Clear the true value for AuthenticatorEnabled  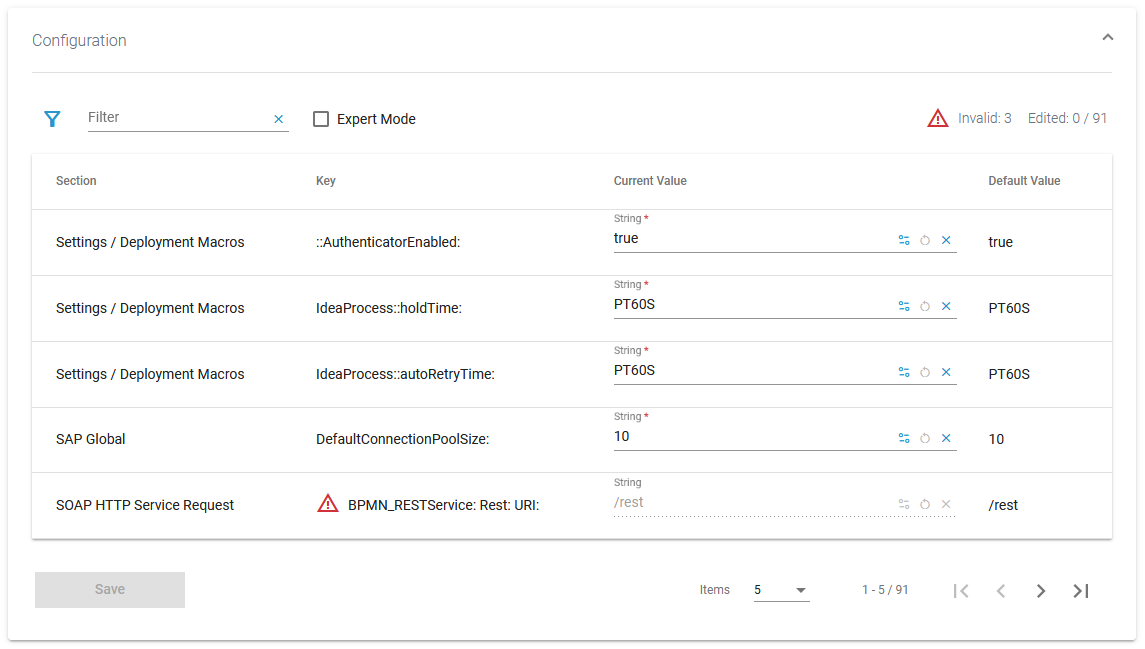point(945,240)
